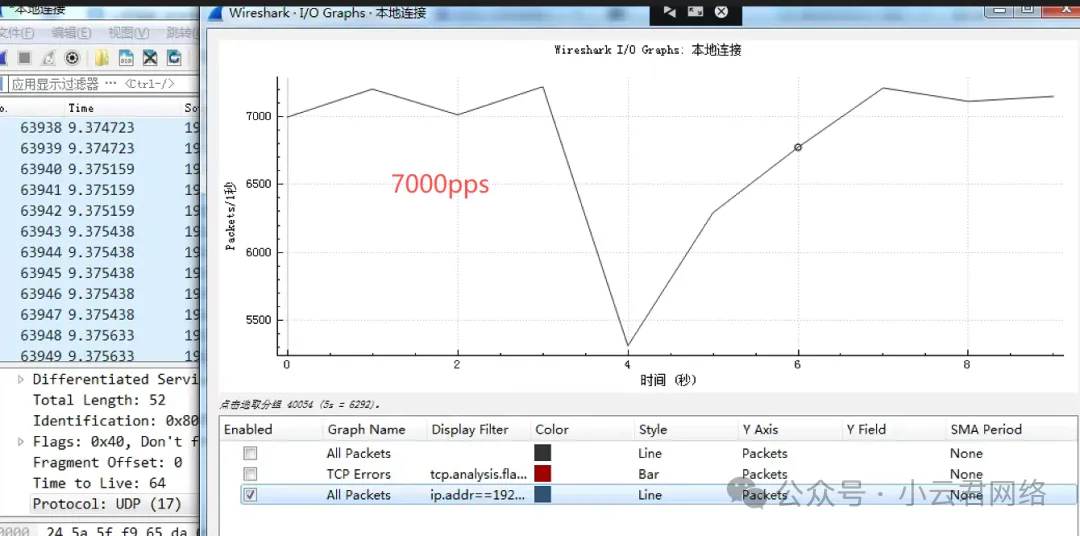Screen dimensions: 1080x536
Task: Click the reload capture file icon
Action: 174,58
